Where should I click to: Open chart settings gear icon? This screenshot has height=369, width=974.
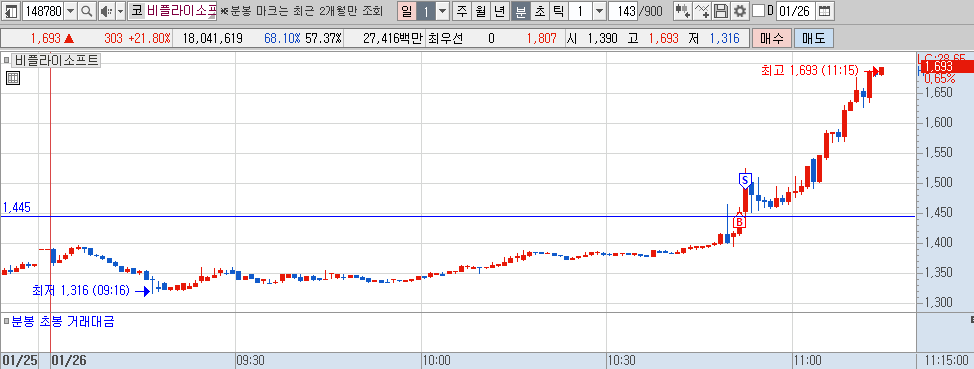click(739, 11)
